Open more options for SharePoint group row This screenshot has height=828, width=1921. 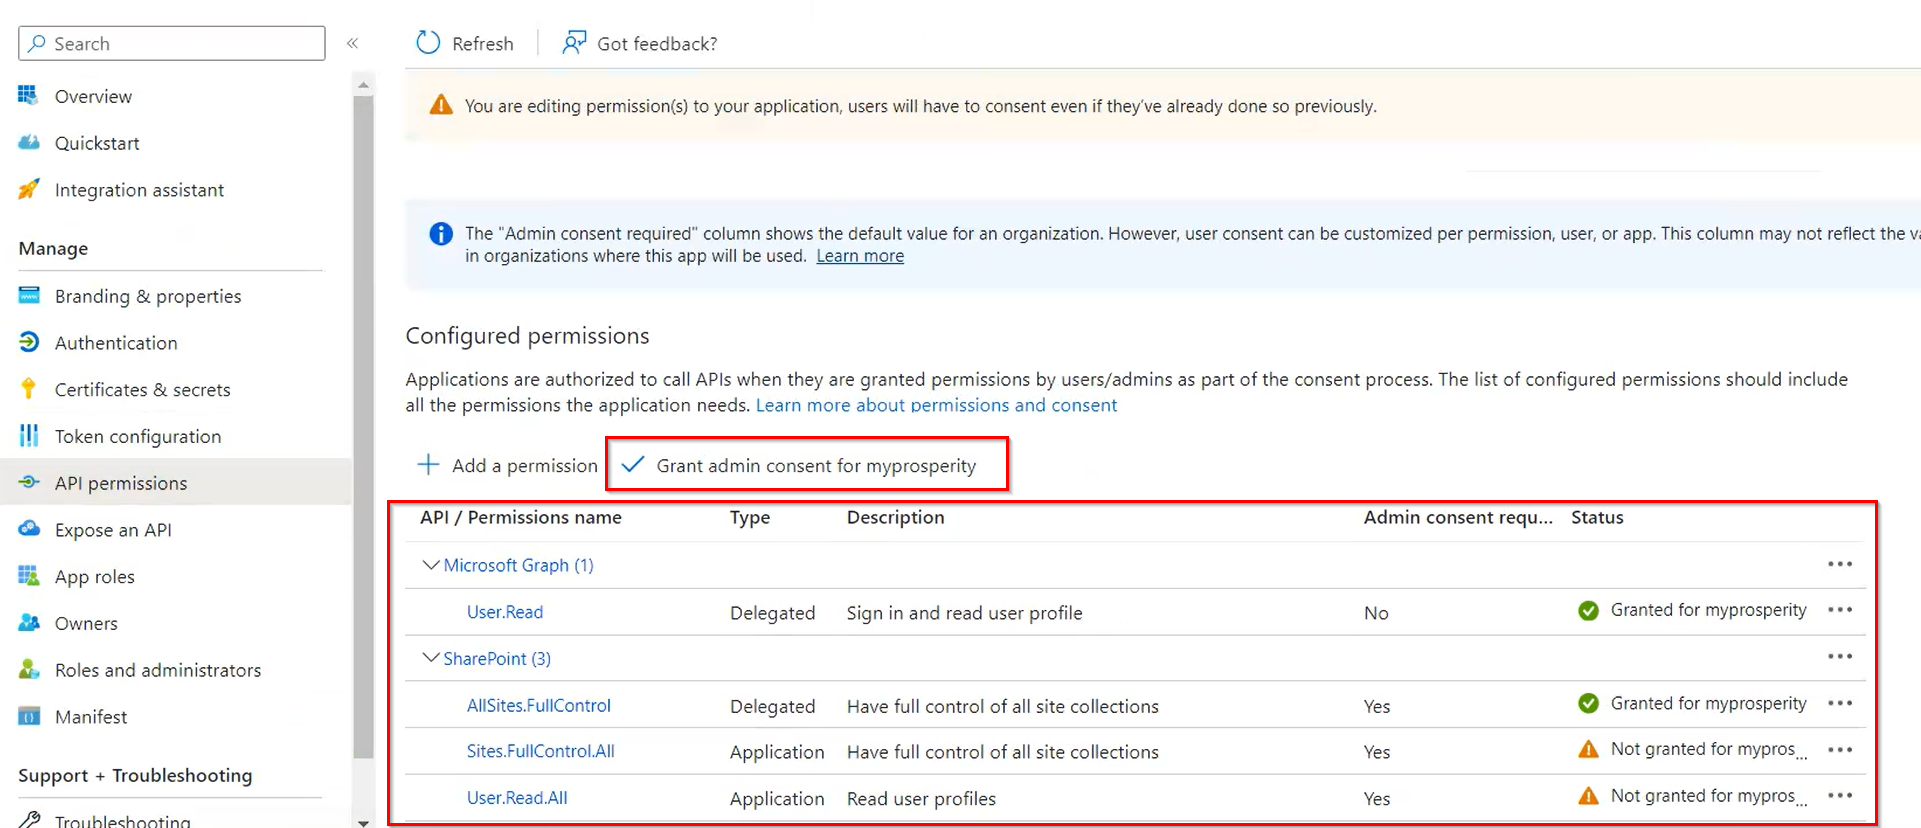click(1840, 656)
